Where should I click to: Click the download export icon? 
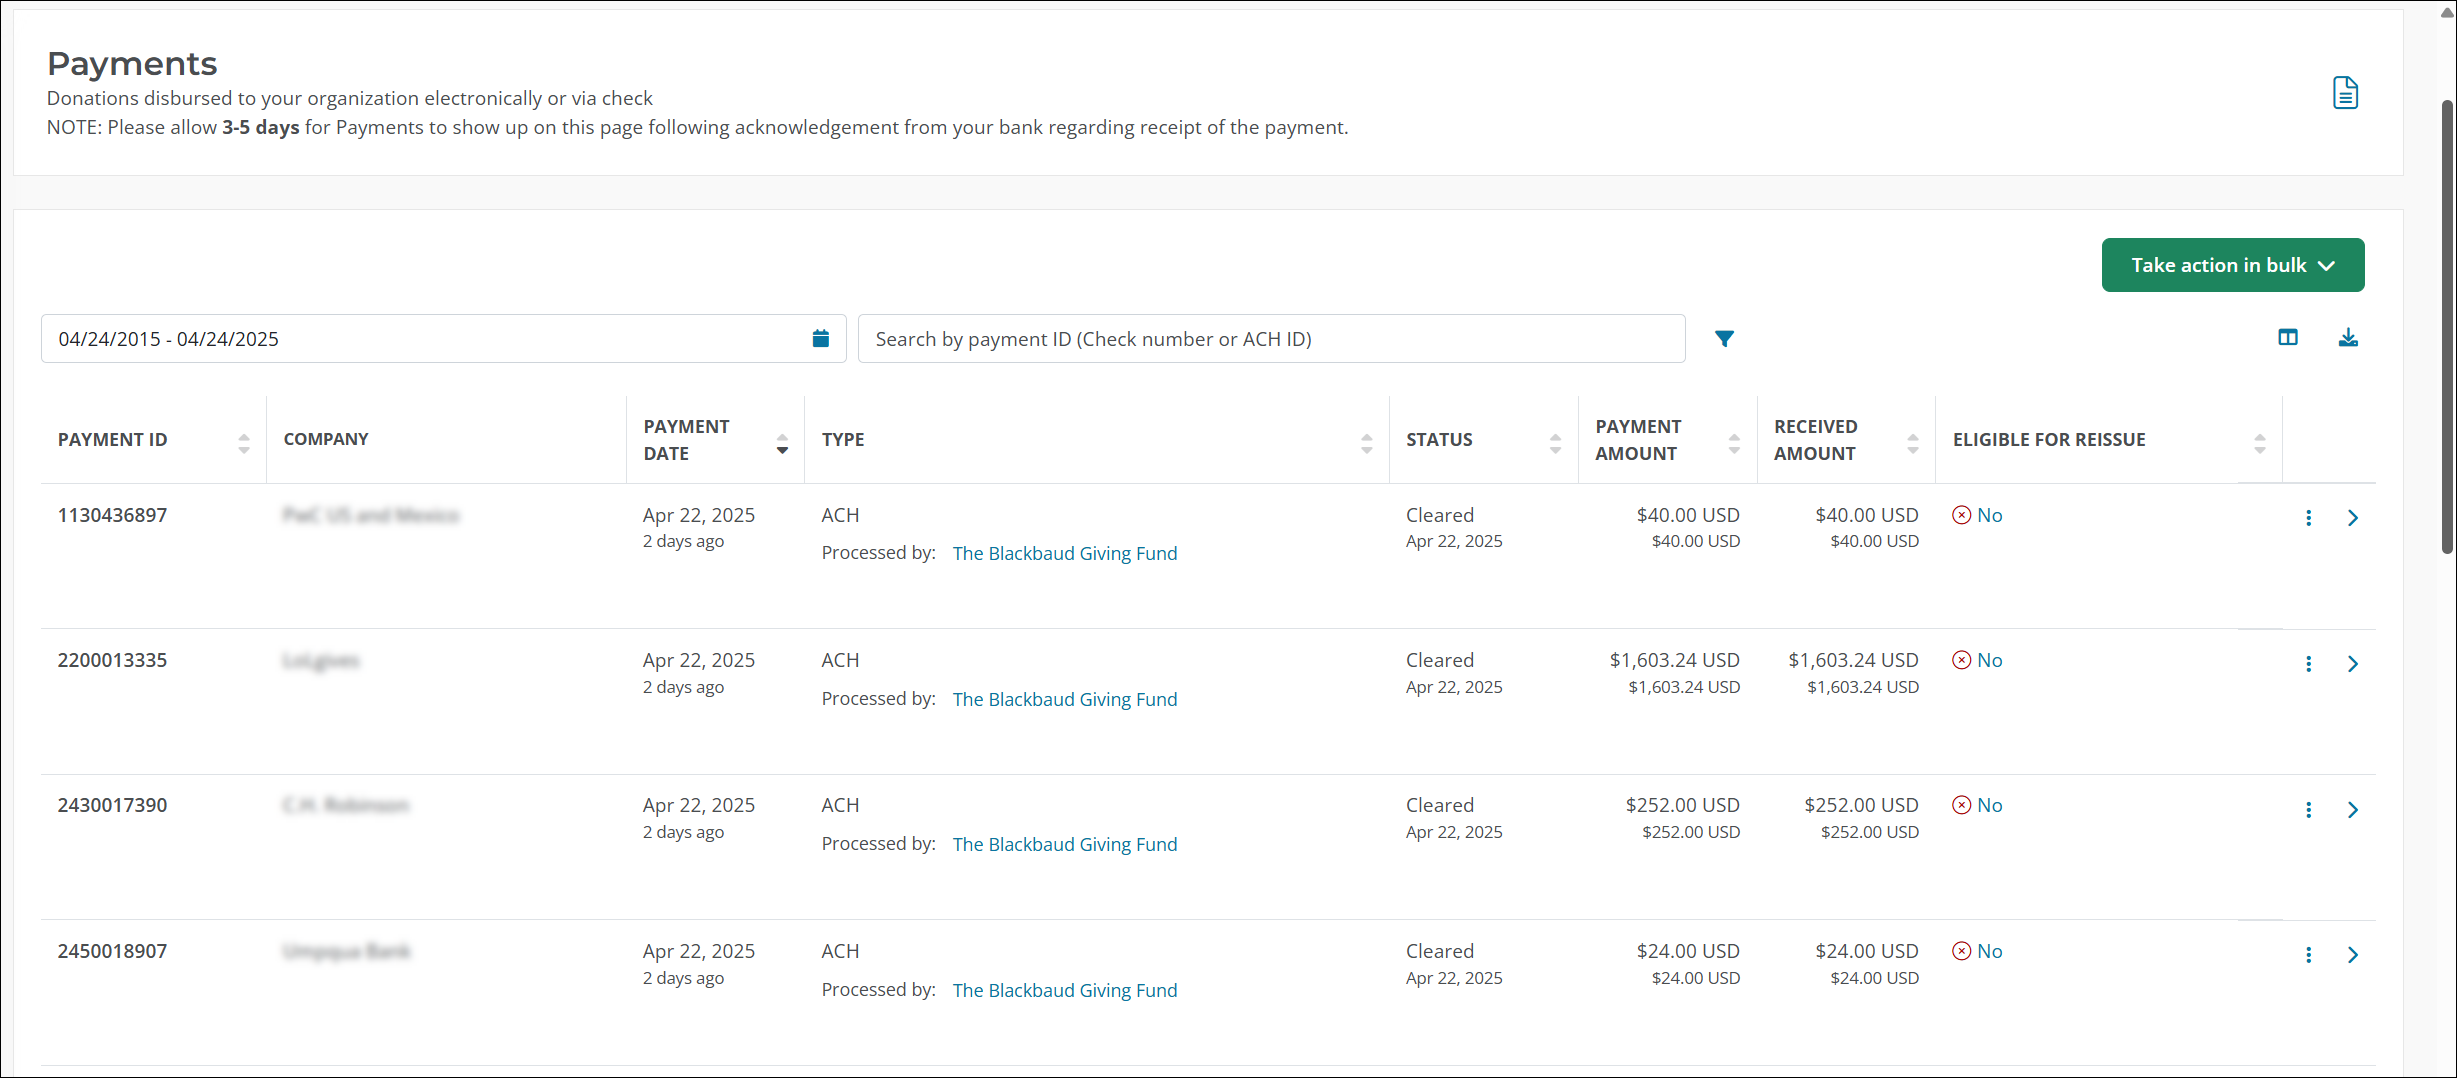[2348, 338]
